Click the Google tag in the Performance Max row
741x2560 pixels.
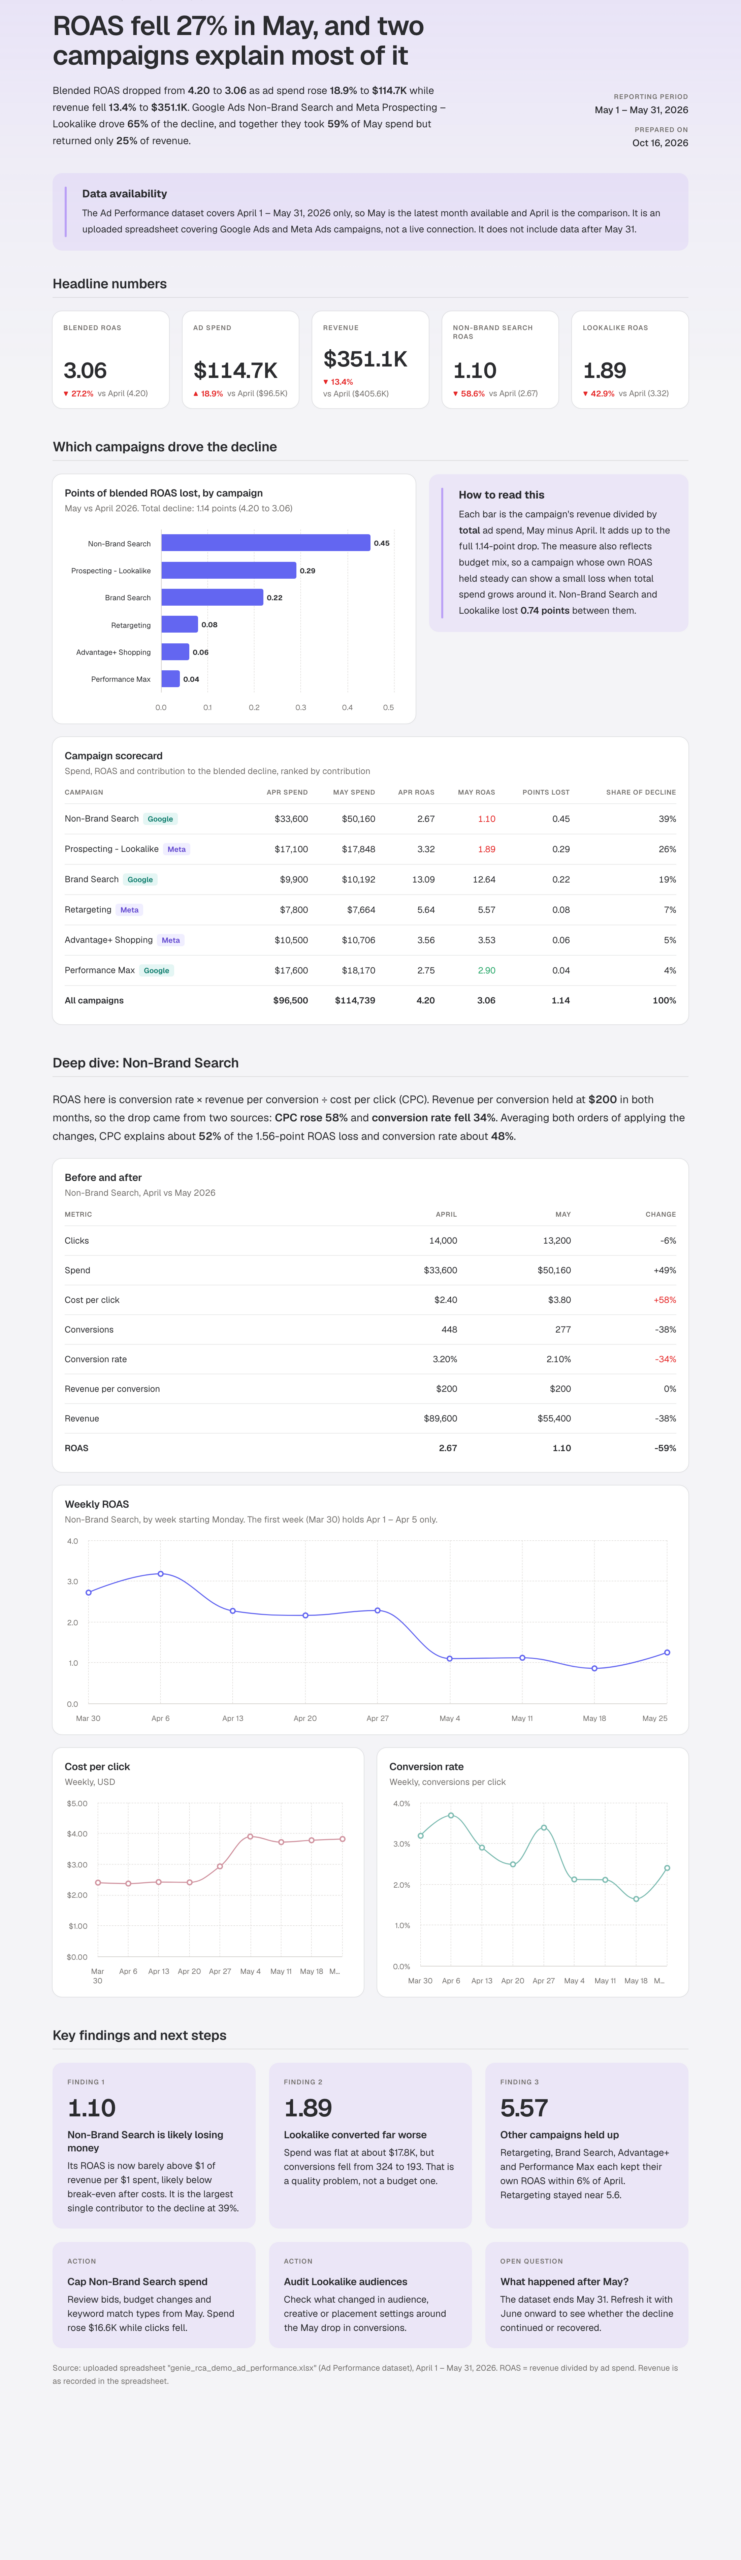pyautogui.click(x=156, y=970)
